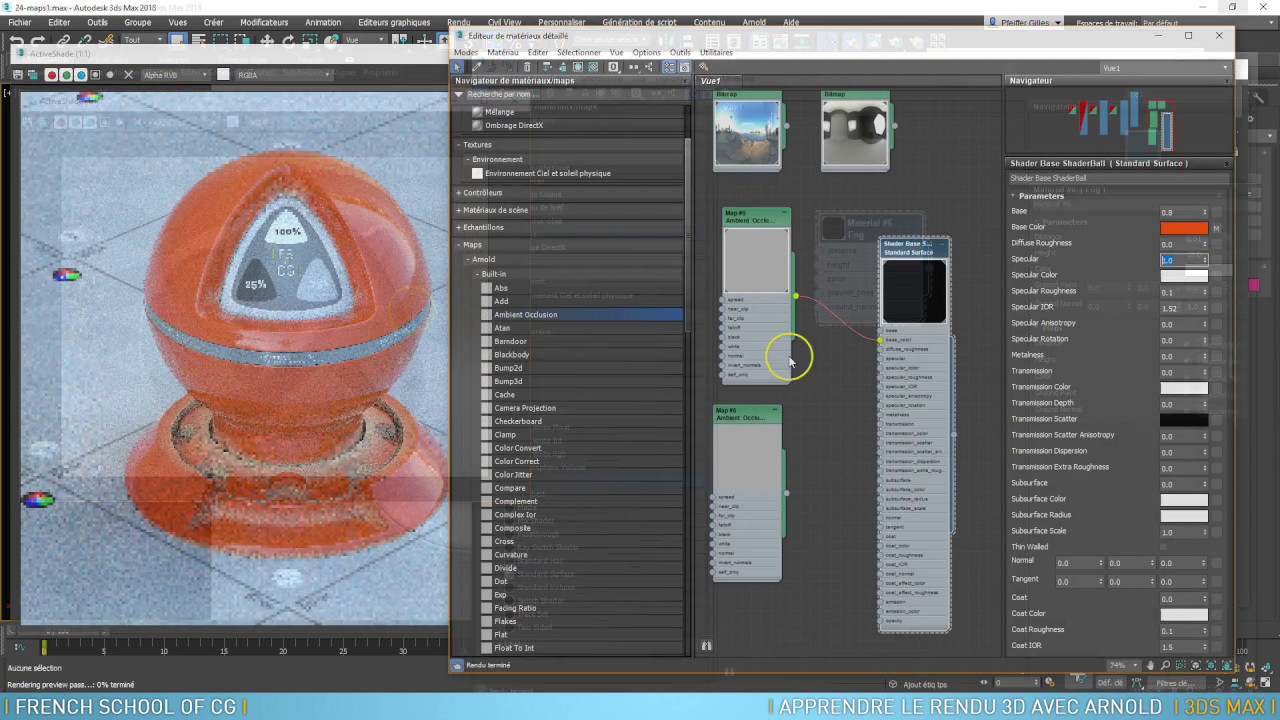Open the 74% zoom level dropdown
This screenshot has width=1280, height=720.
click(x=1124, y=665)
